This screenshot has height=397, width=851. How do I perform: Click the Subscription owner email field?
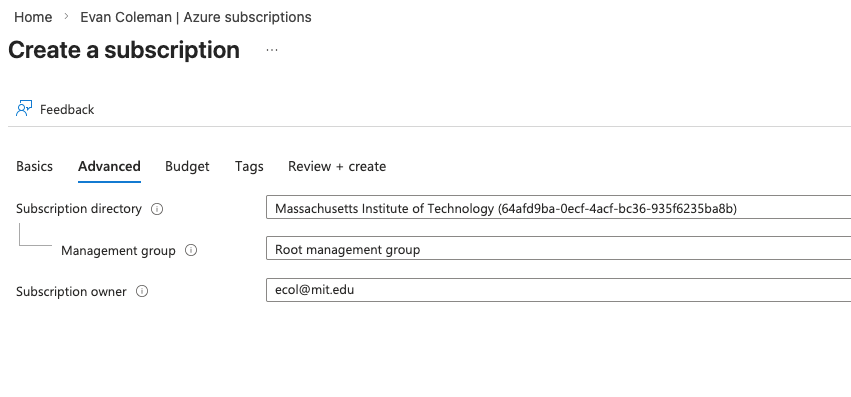pos(558,289)
